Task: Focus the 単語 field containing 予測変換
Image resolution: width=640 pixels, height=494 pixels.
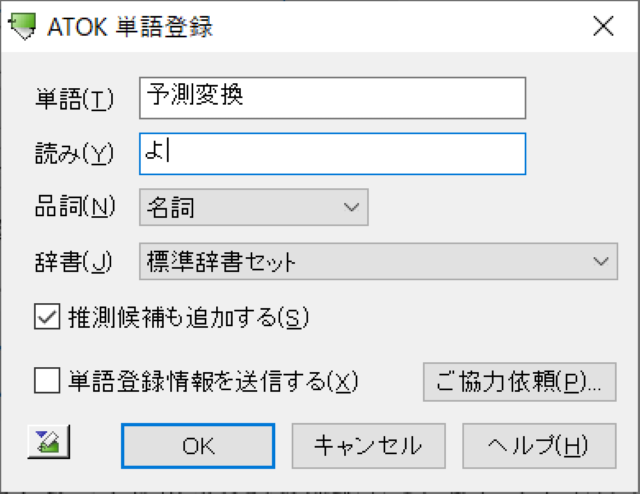Action: [x=332, y=98]
